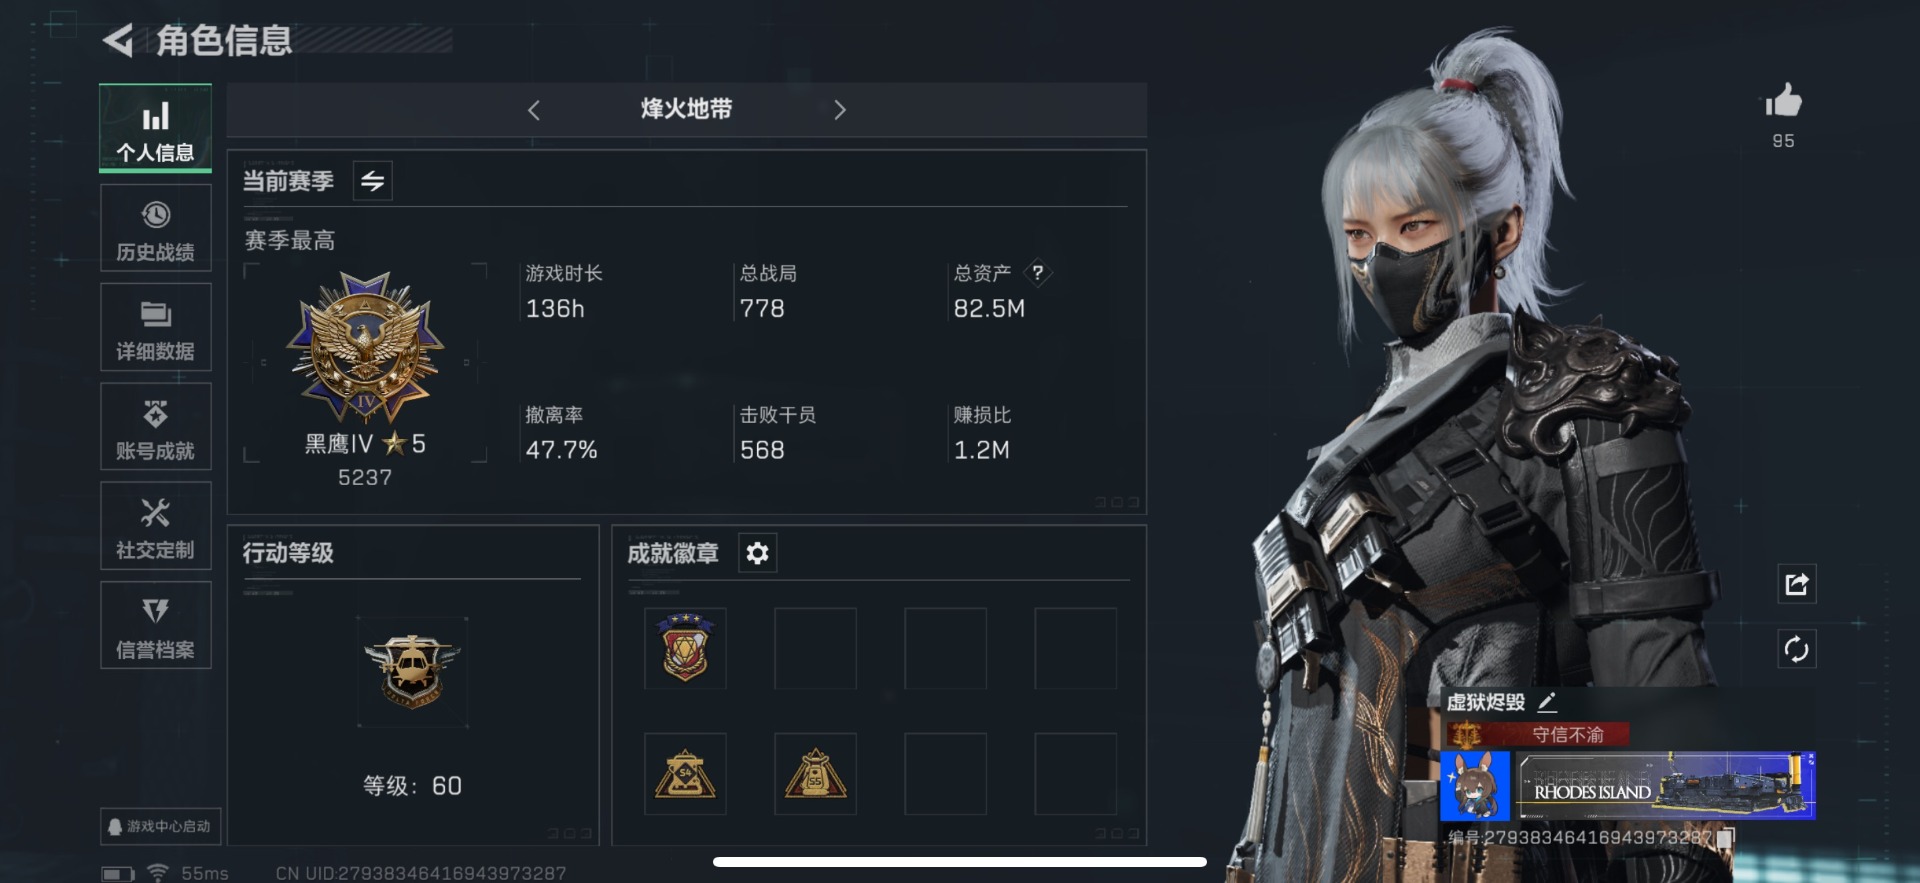
Task: Switch to previous mode with left chevron
Action: [534, 110]
